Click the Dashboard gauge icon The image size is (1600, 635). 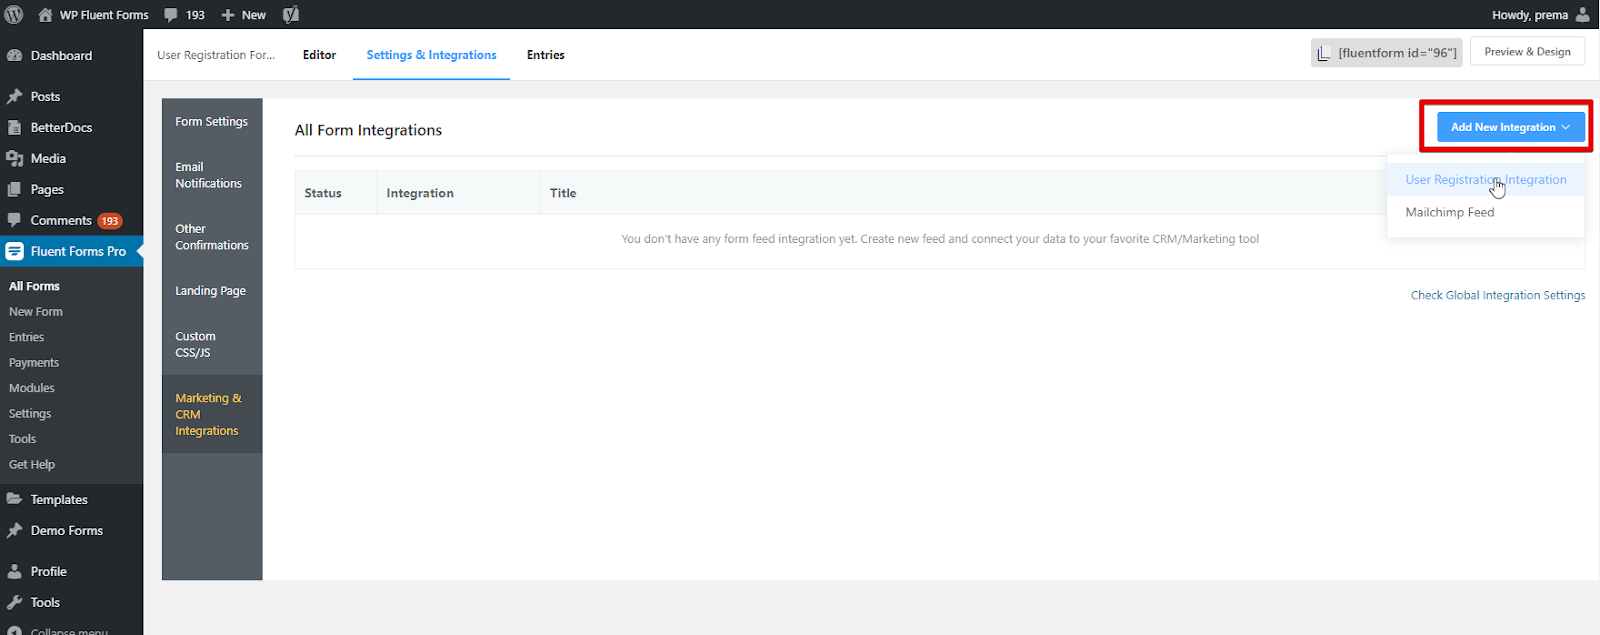coord(14,56)
